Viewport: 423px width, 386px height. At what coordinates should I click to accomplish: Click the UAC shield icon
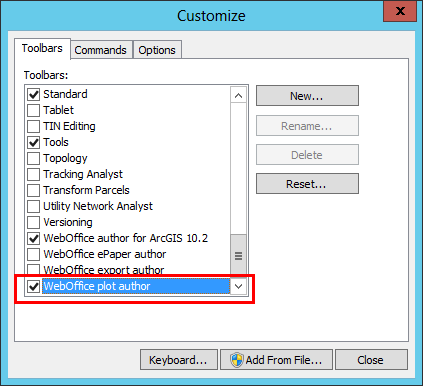[x=237, y=360]
